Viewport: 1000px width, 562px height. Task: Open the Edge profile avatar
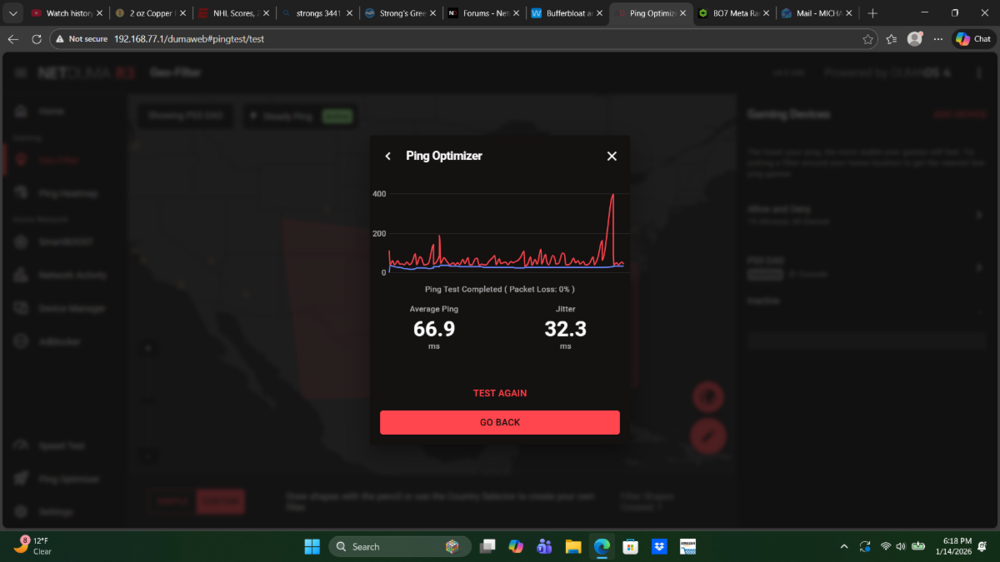[914, 39]
